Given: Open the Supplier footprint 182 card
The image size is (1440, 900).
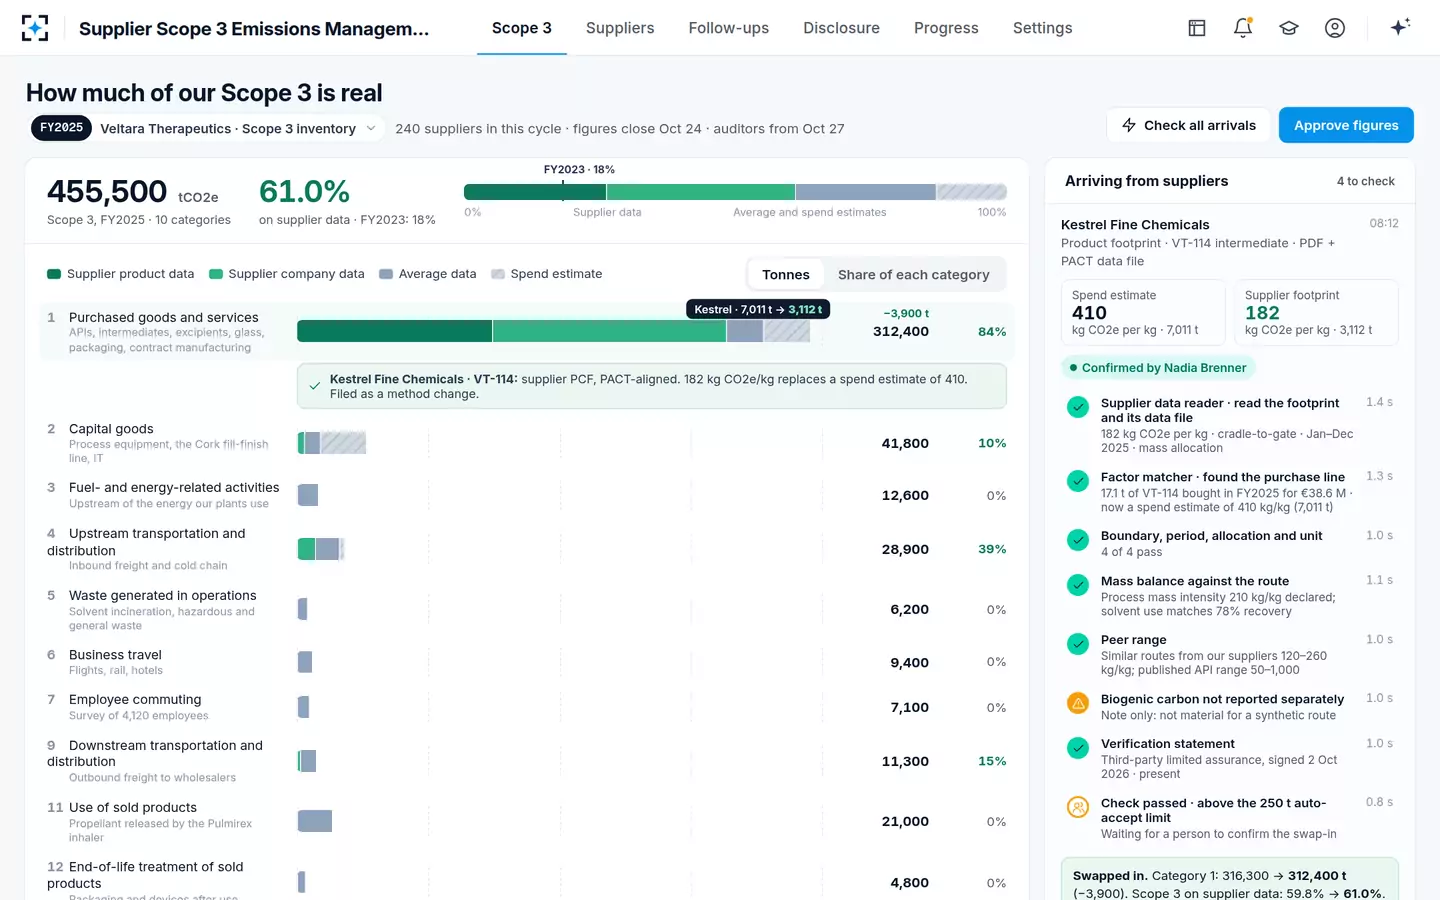Looking at the screenshot, I should click(1316, 313).
